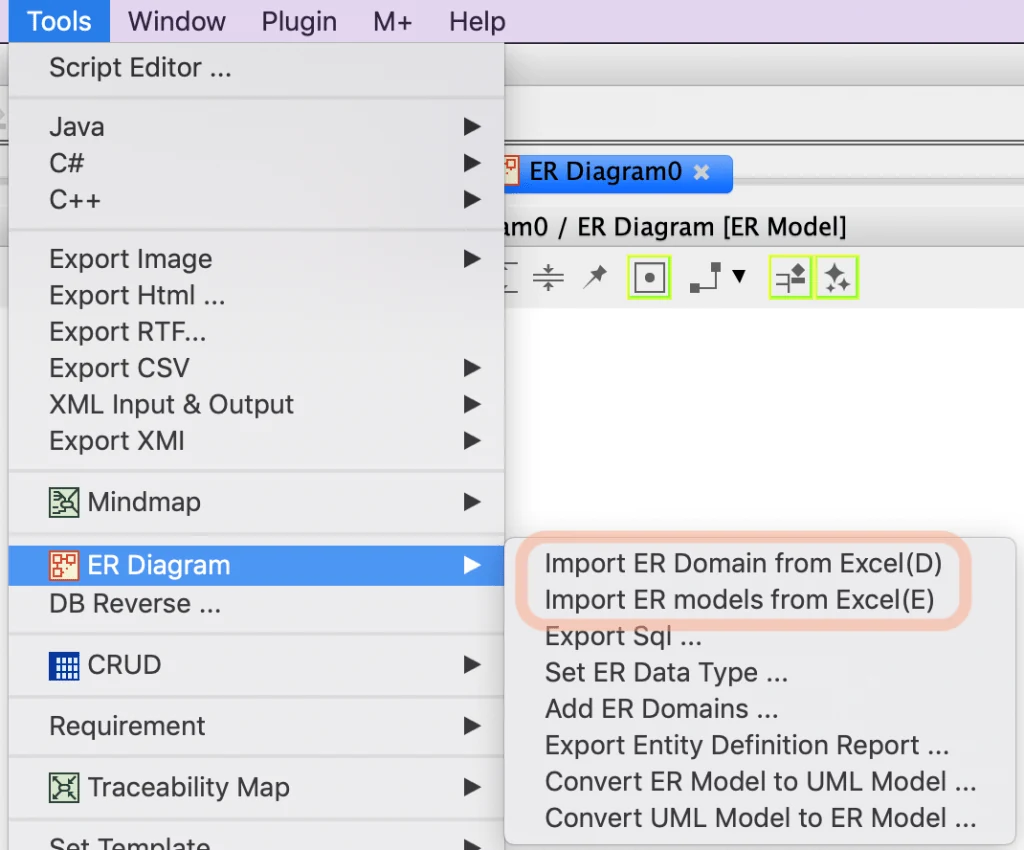Select the line style connector icon
The width and height of the screenshot is (1024, 850).
coord(706,277)
